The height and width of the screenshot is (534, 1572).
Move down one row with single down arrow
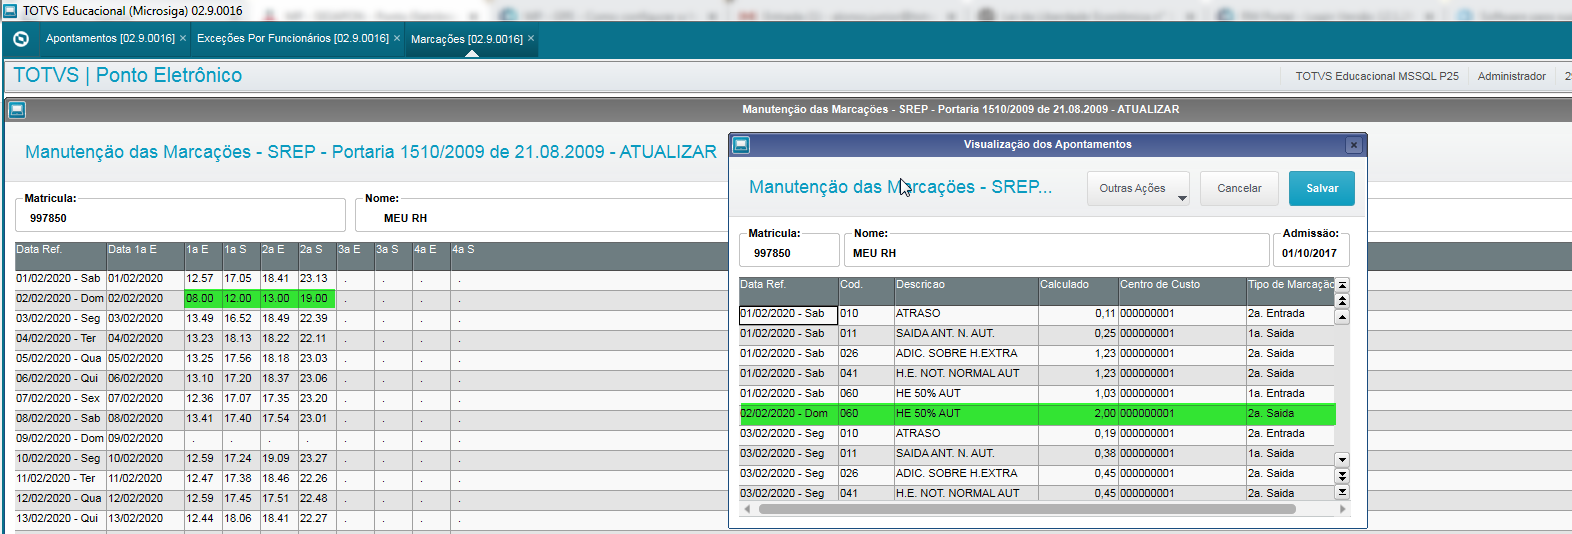(x=1342, y=460)
